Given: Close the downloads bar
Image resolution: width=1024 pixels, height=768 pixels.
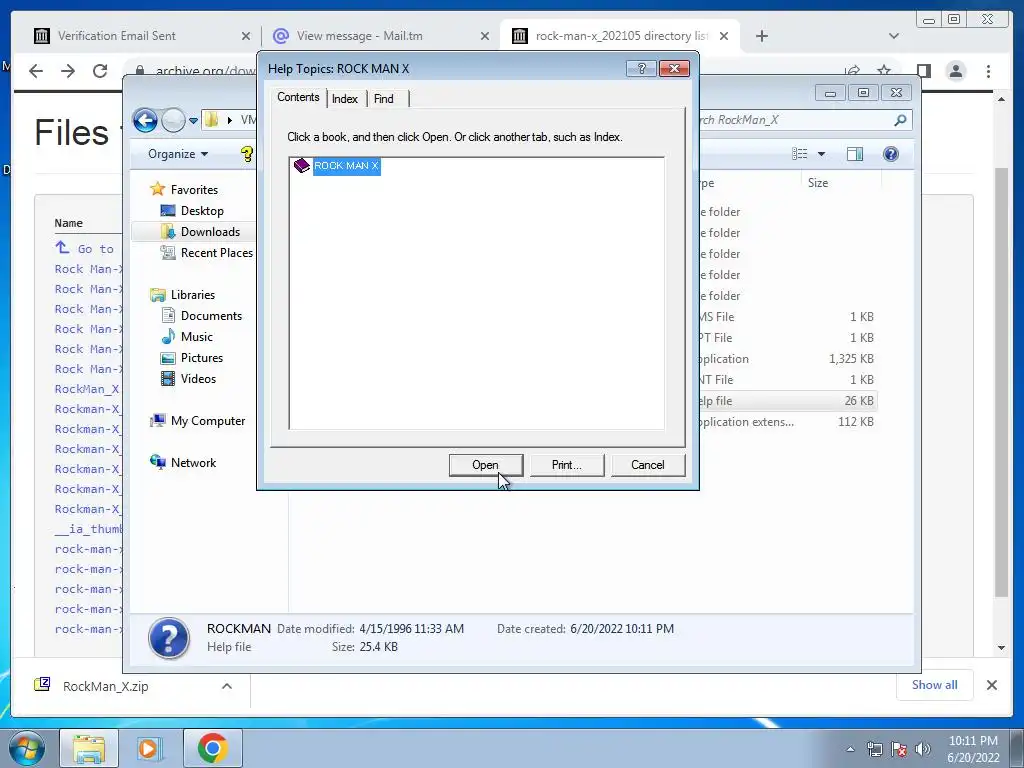Looking at the screenshot, I should point(991,685).
